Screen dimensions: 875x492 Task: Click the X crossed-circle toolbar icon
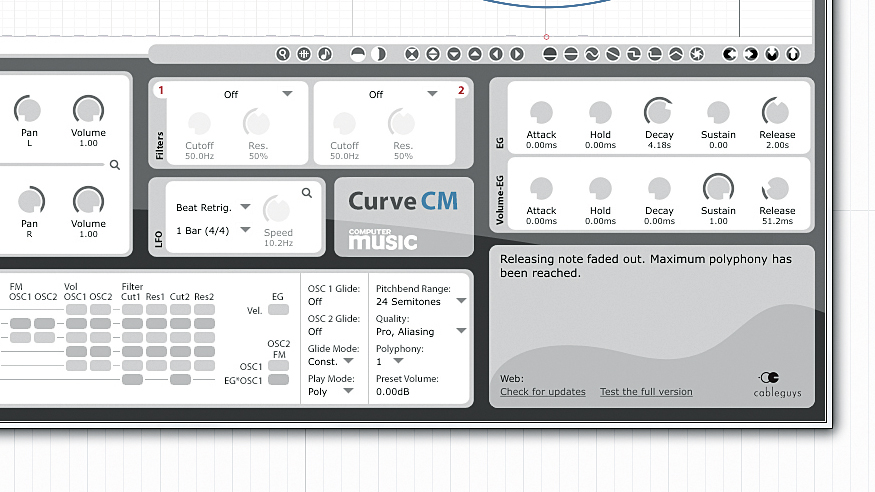tap(411, 54)
